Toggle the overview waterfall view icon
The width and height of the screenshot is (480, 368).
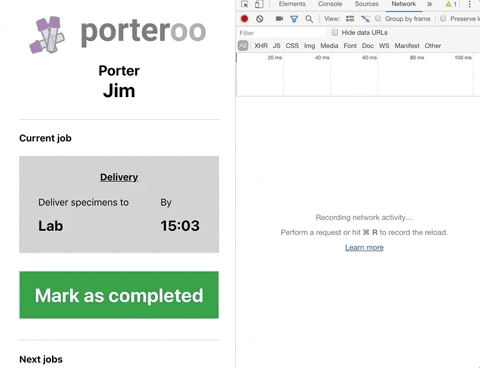365,19
